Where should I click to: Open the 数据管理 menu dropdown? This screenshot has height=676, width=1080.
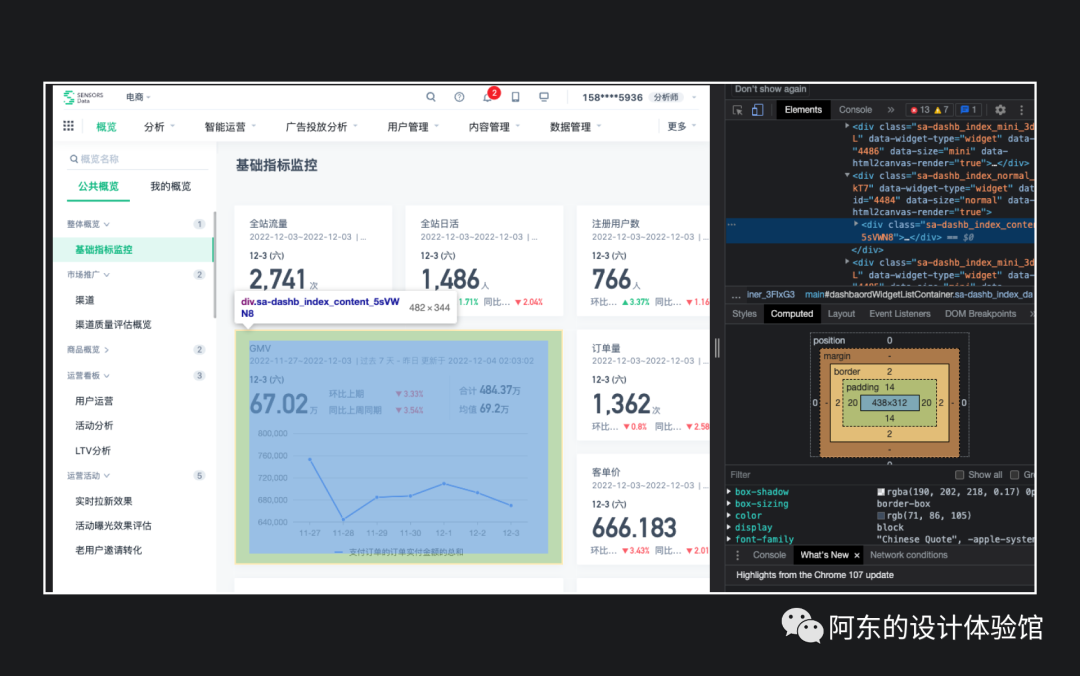tap(575, 127)
